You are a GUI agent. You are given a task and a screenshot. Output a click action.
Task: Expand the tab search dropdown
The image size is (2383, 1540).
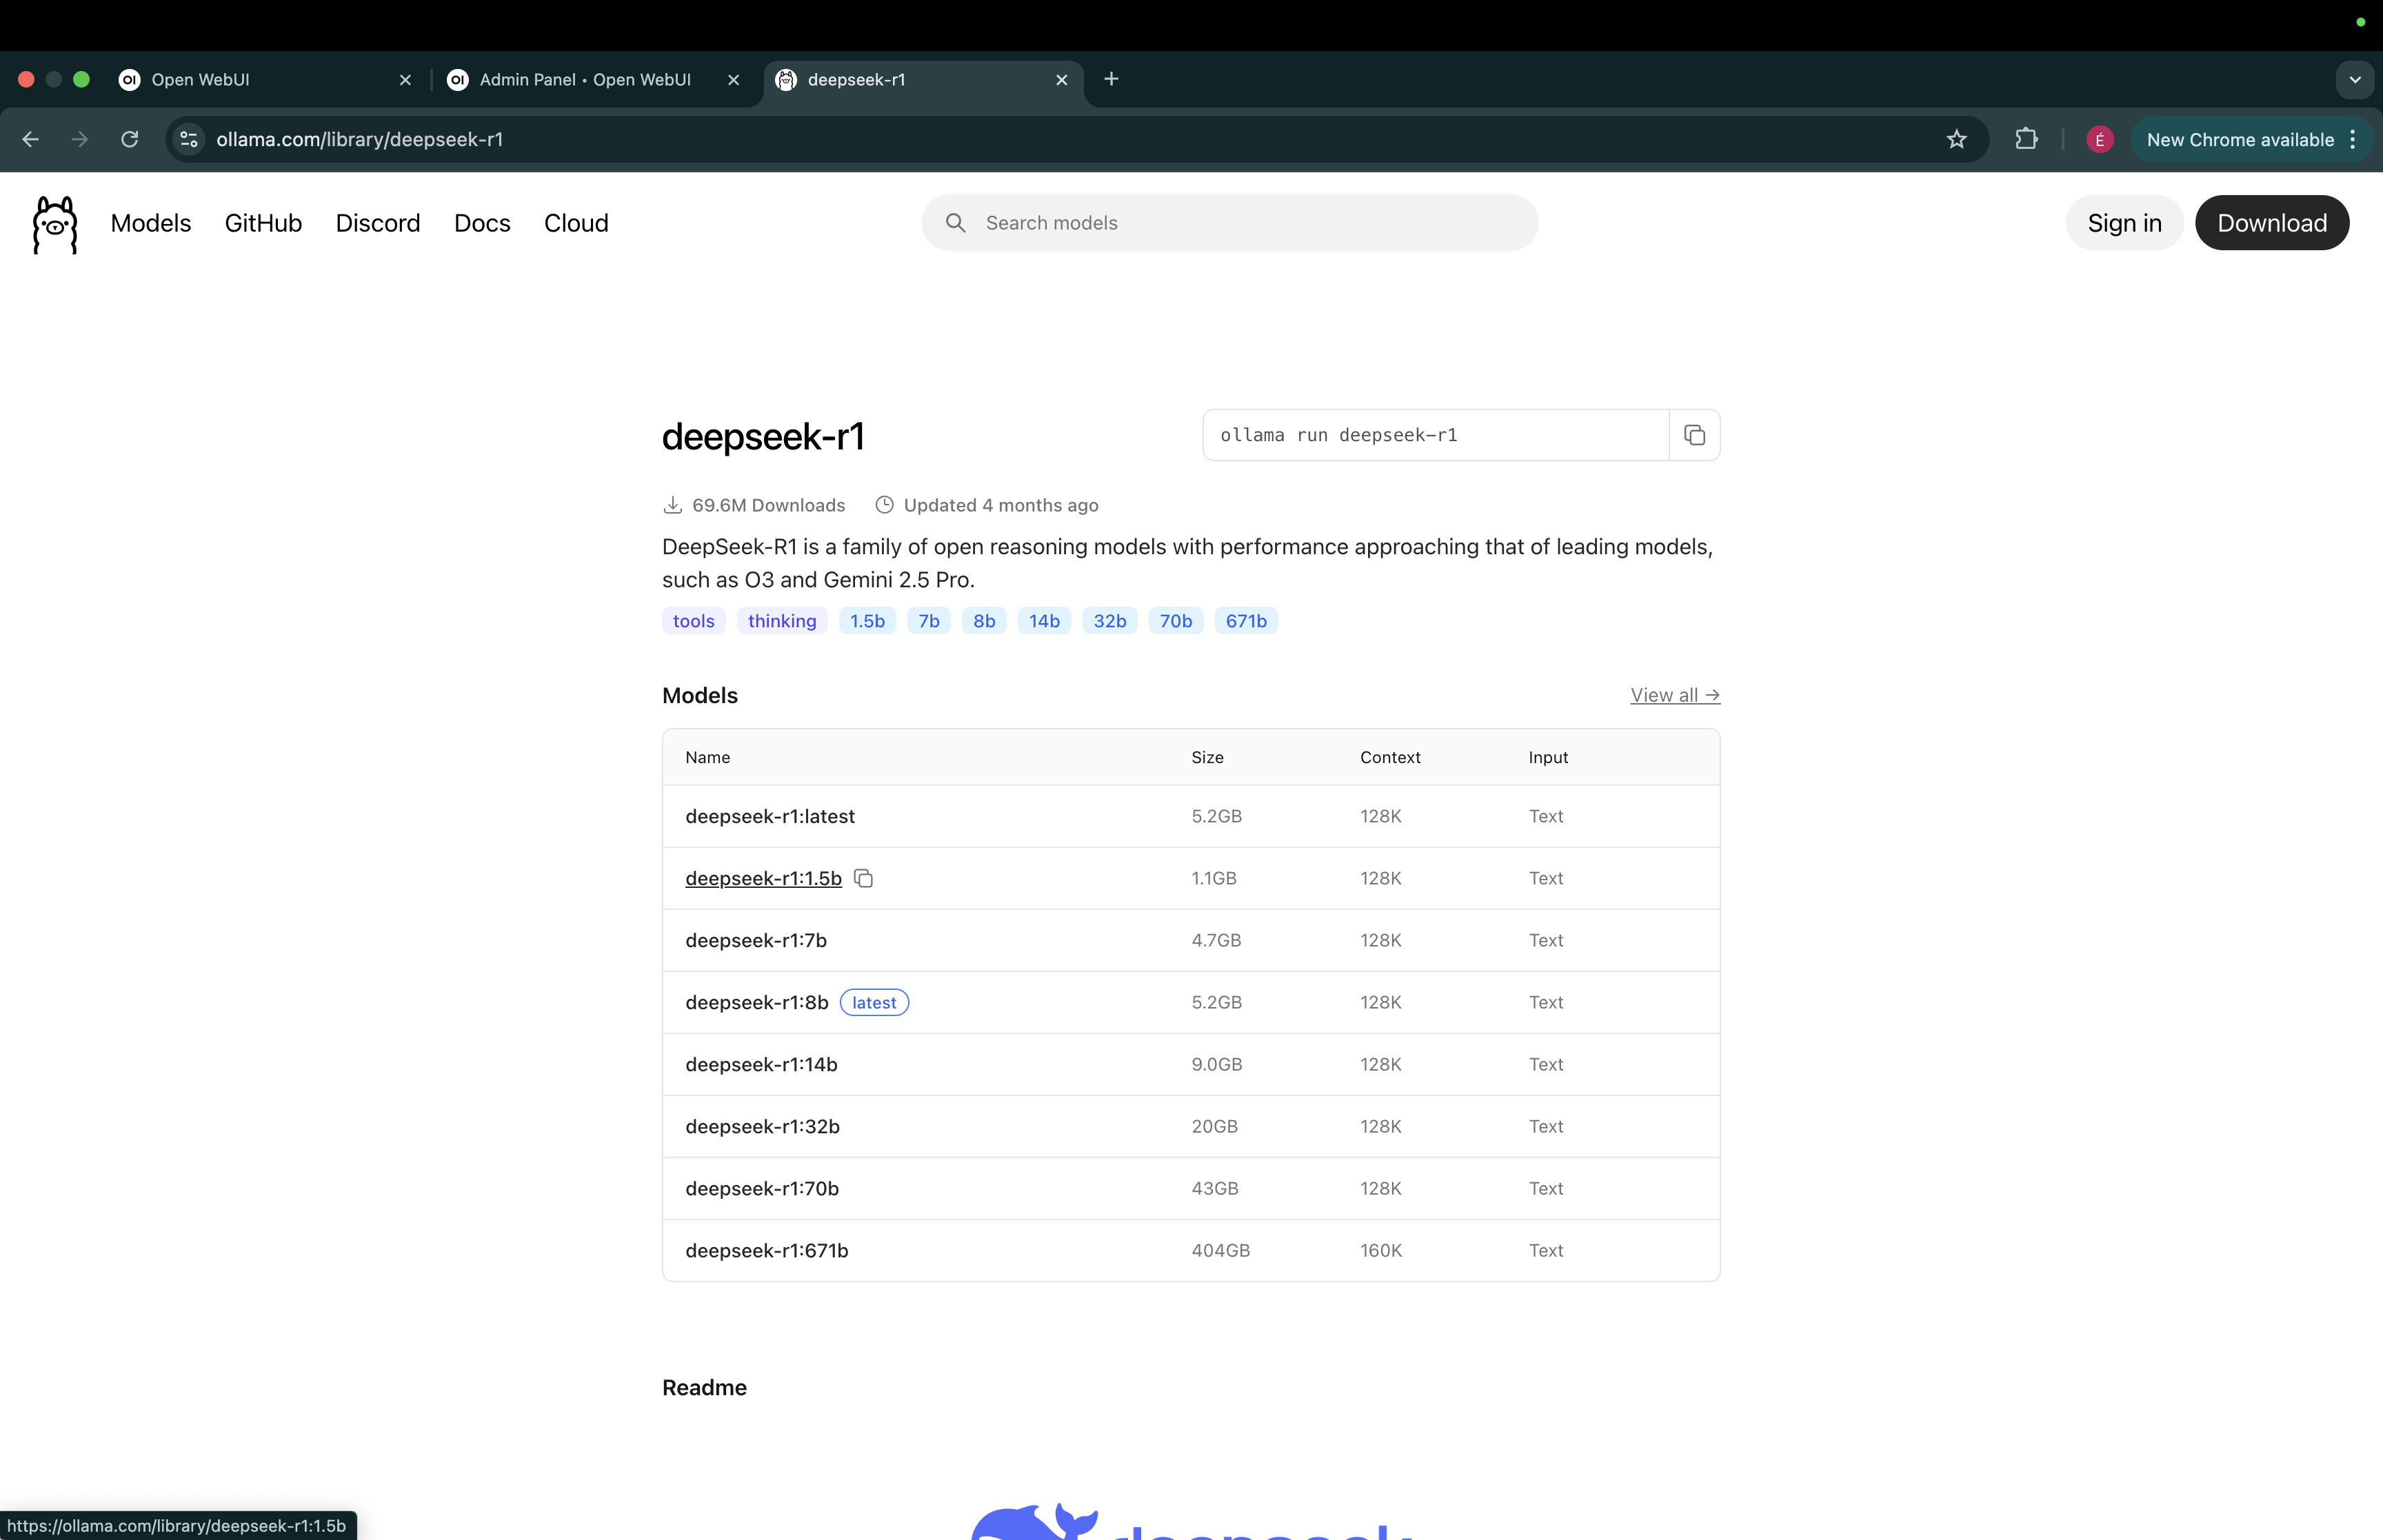(2354, 79)
